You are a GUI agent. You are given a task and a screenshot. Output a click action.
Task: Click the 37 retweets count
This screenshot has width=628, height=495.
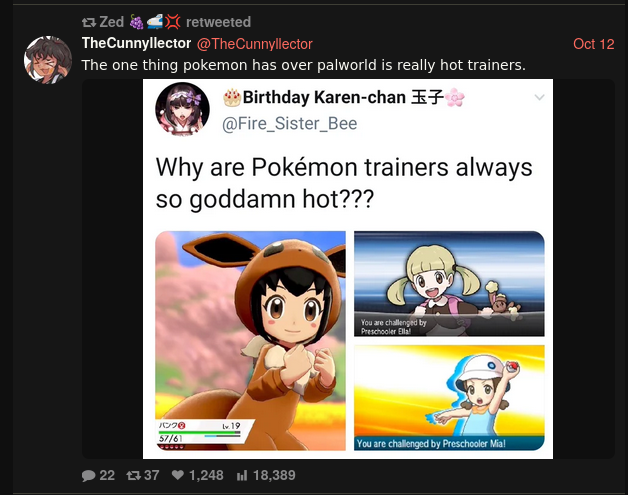click(x=152, y=475)
